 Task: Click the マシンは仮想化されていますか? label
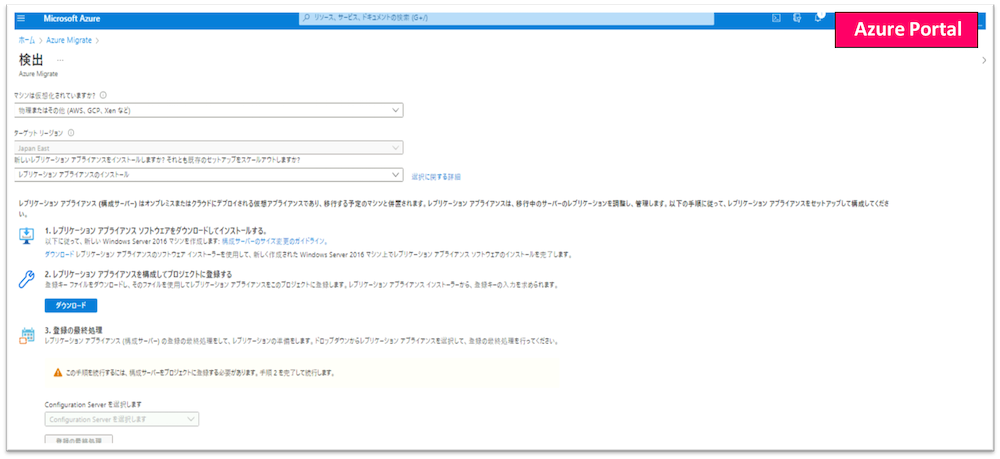coord(55,94)
